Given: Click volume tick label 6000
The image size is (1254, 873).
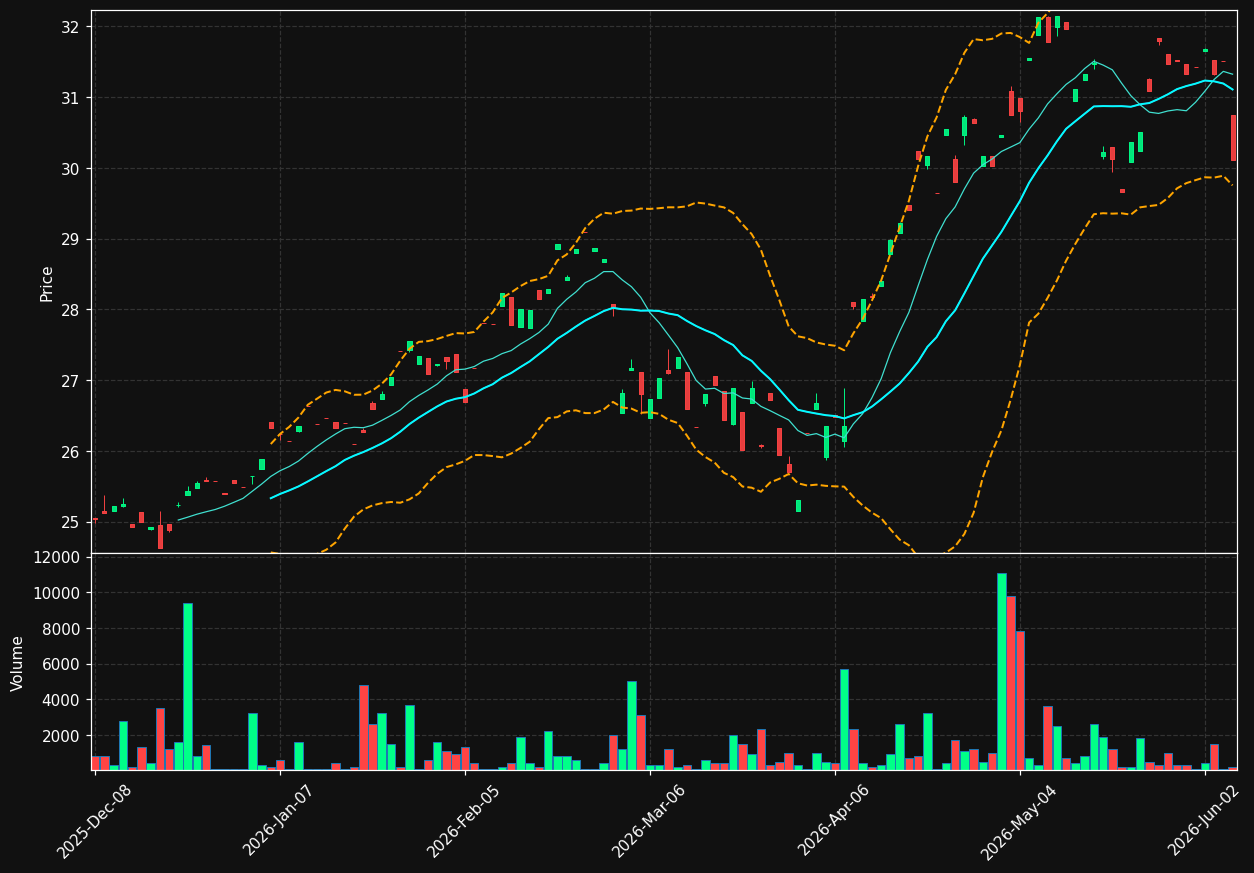Looking at the screenshot, I should 60,665.
